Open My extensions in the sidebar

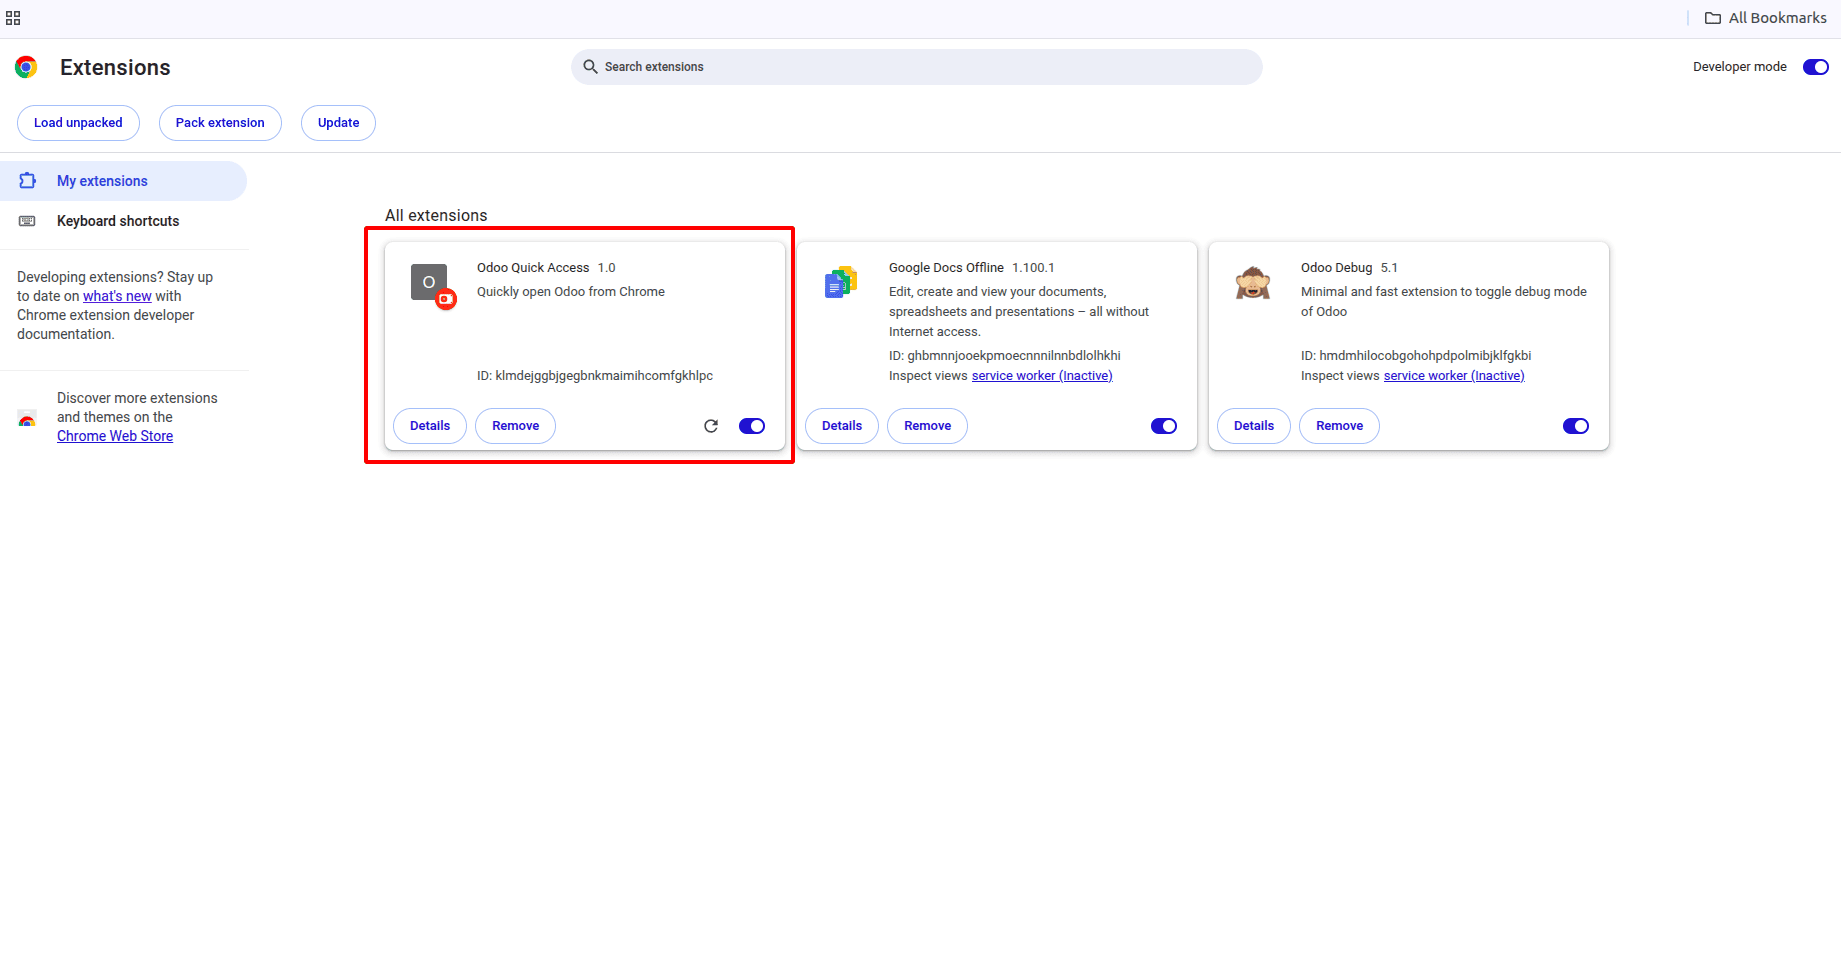tap(101, 180)
